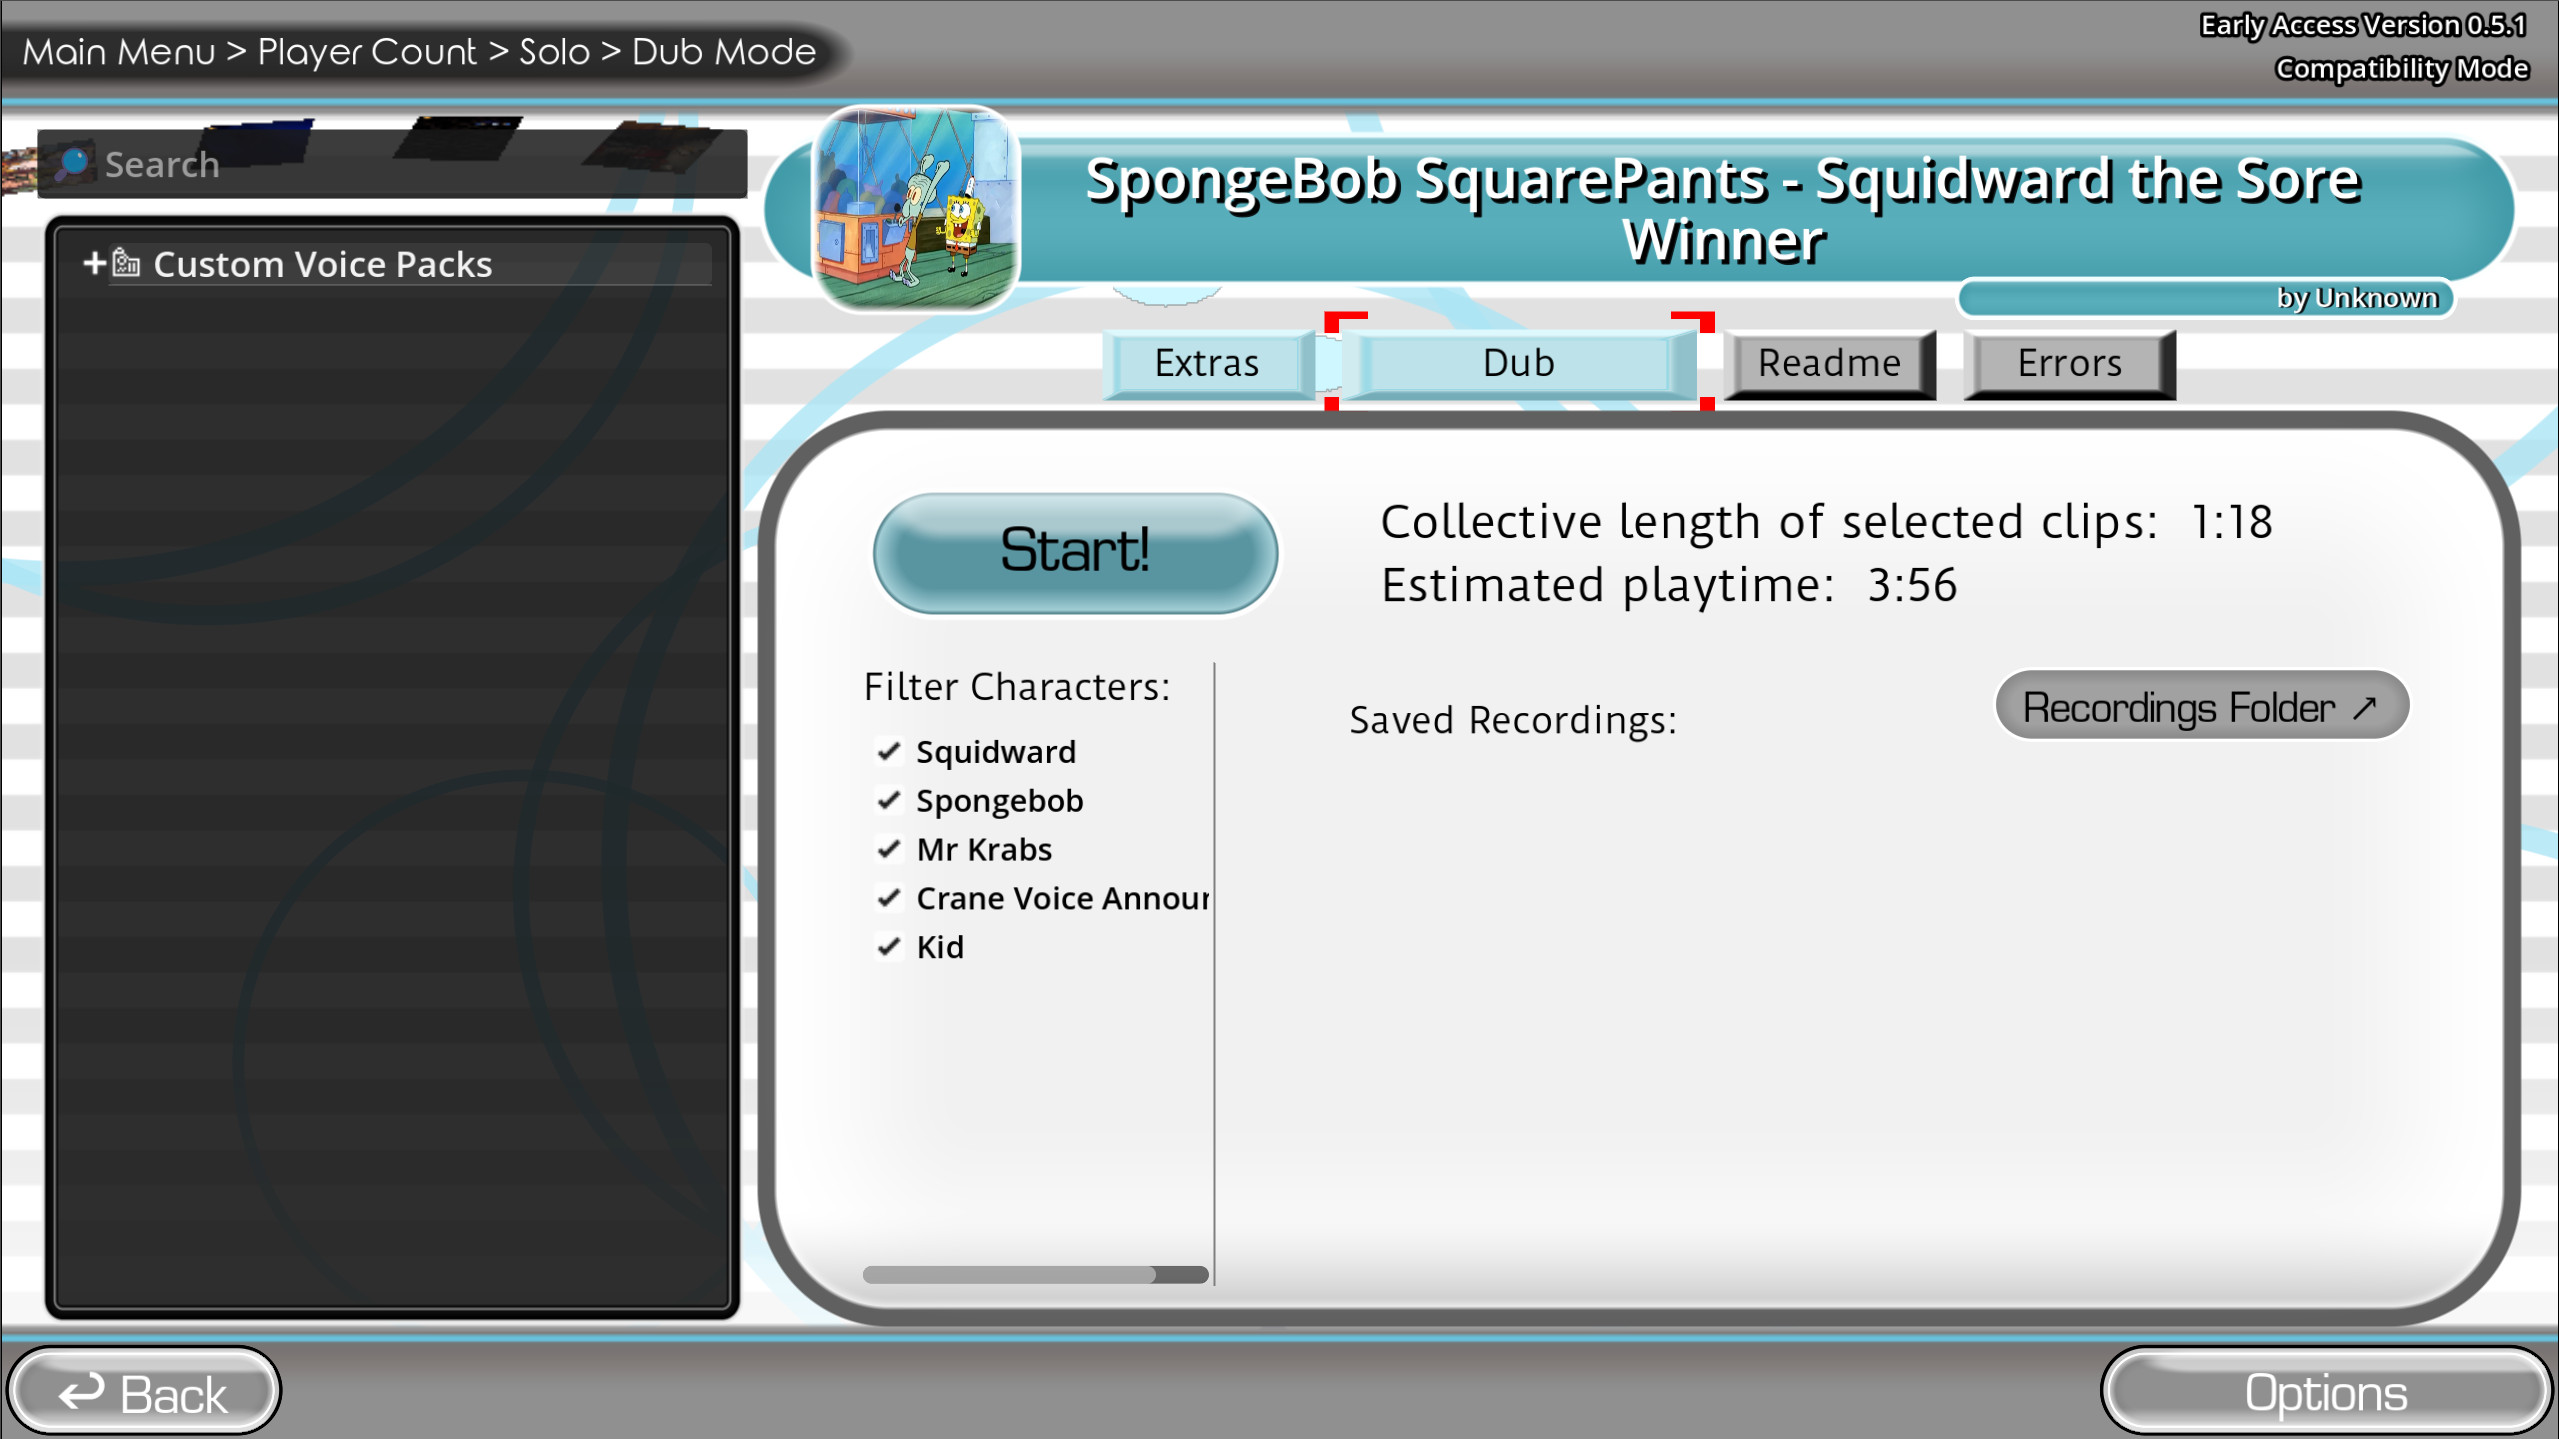Click the character list horizontal scrollbar
Screen dimensions: 2559x1439
pos(1035,1275)
